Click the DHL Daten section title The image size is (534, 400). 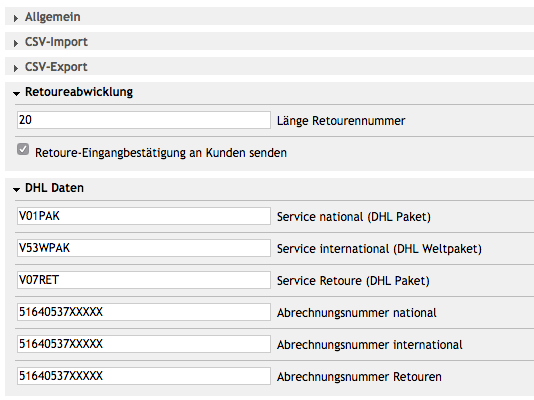[x=54, y=188]
